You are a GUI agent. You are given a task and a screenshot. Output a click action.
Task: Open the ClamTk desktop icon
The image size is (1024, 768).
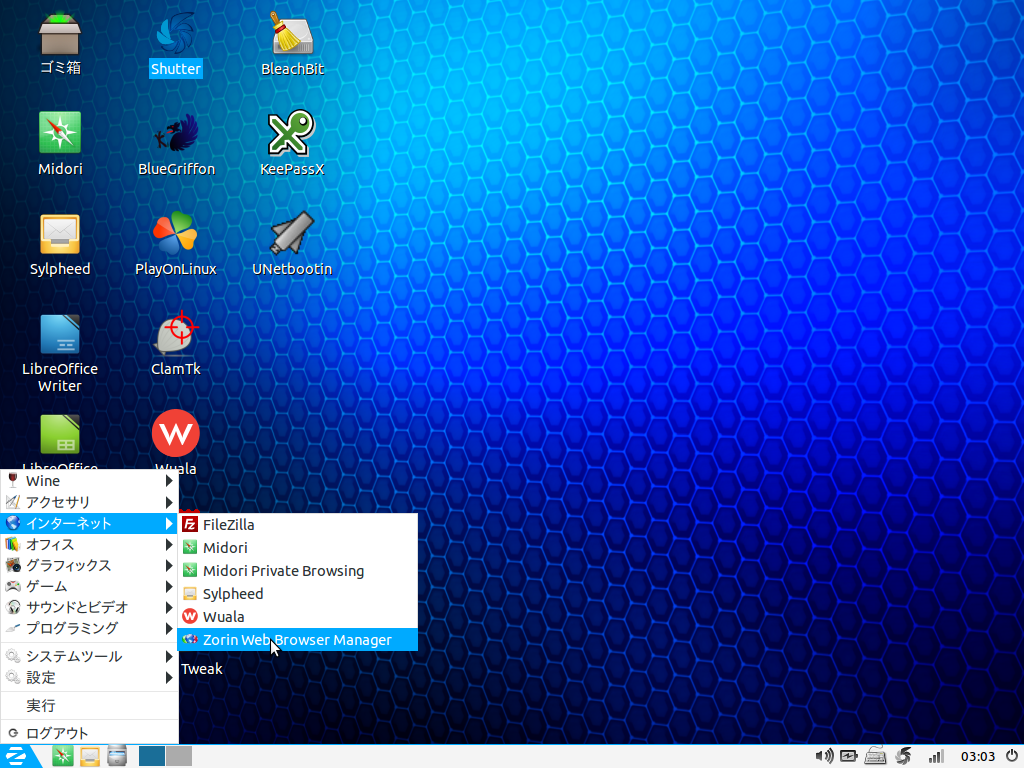(x=175, y=344)
